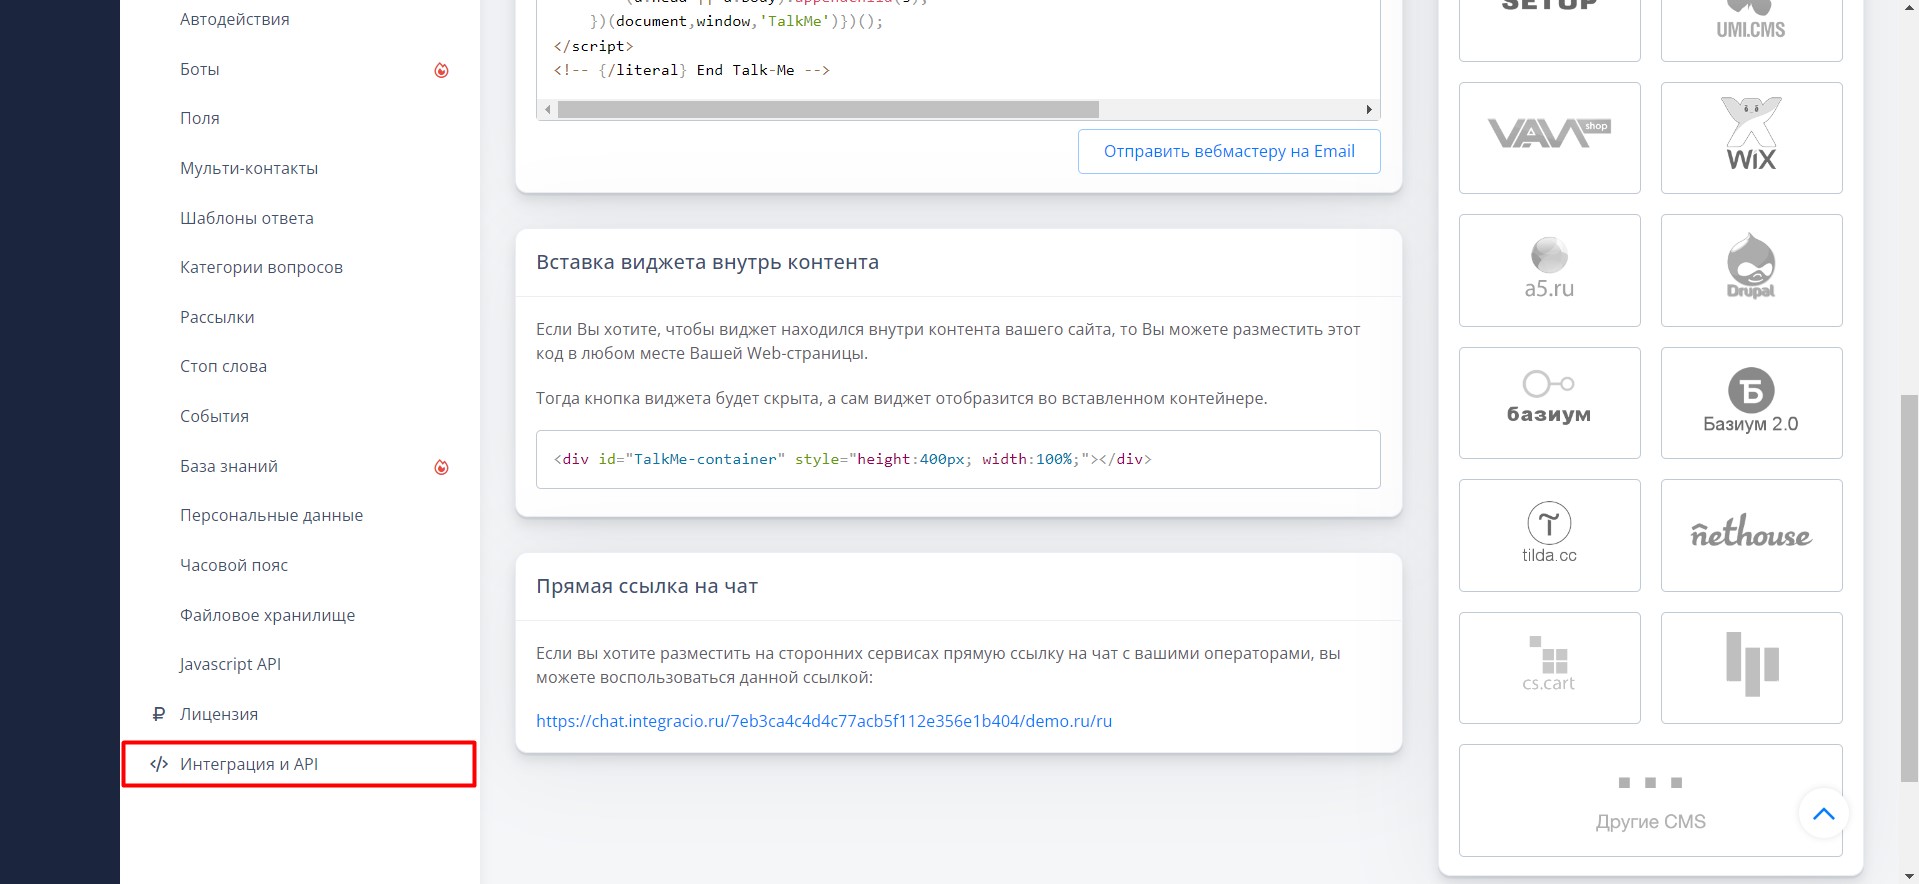Open the Nethouse integration tile
Screen dimensions: 1919x884
pos(1751,535)
